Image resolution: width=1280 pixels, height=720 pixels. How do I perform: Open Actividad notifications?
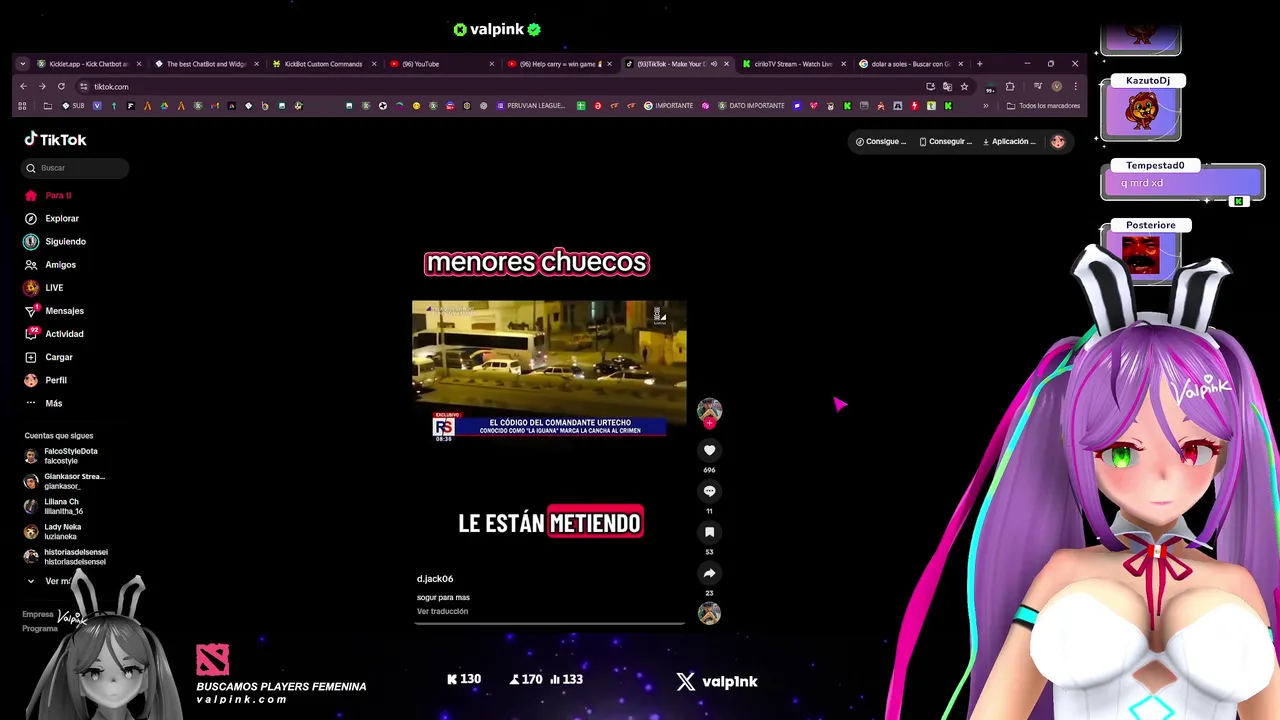coord(55,333)
